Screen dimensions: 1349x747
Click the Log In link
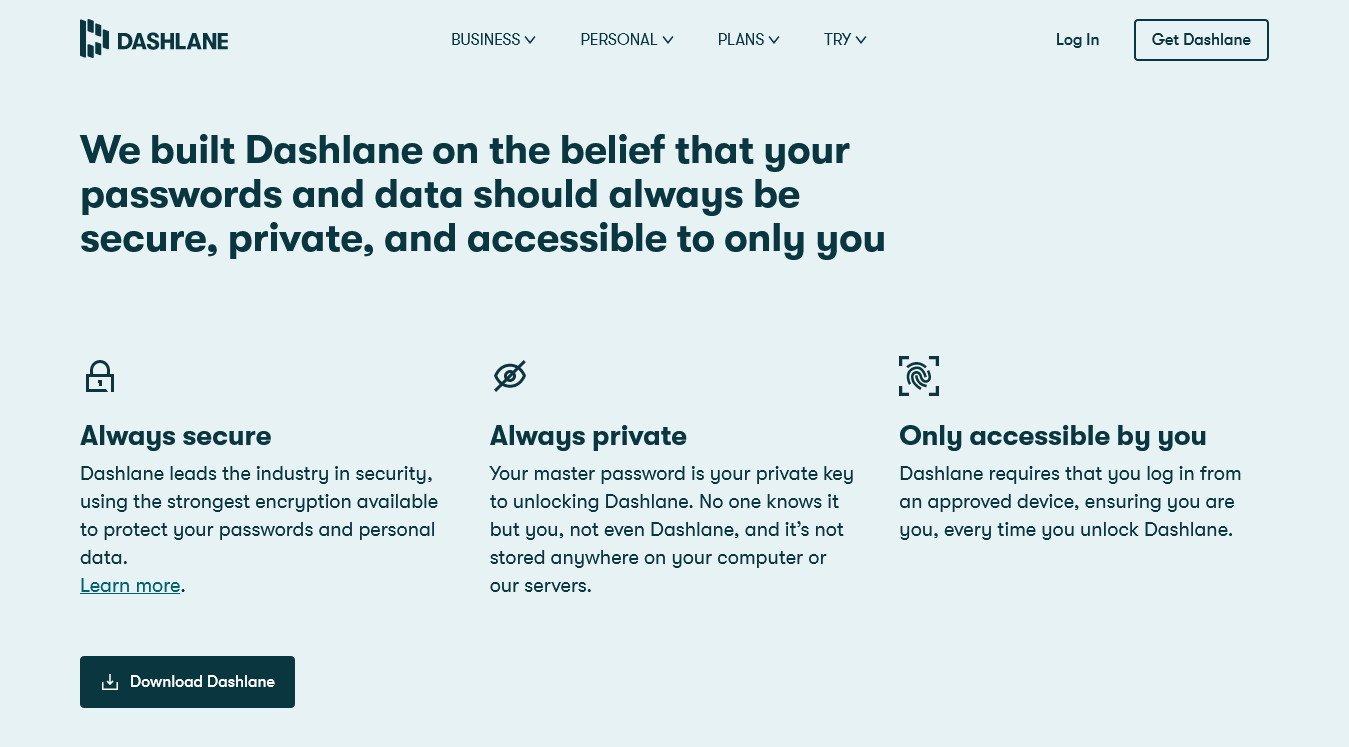coord(1077,40)
